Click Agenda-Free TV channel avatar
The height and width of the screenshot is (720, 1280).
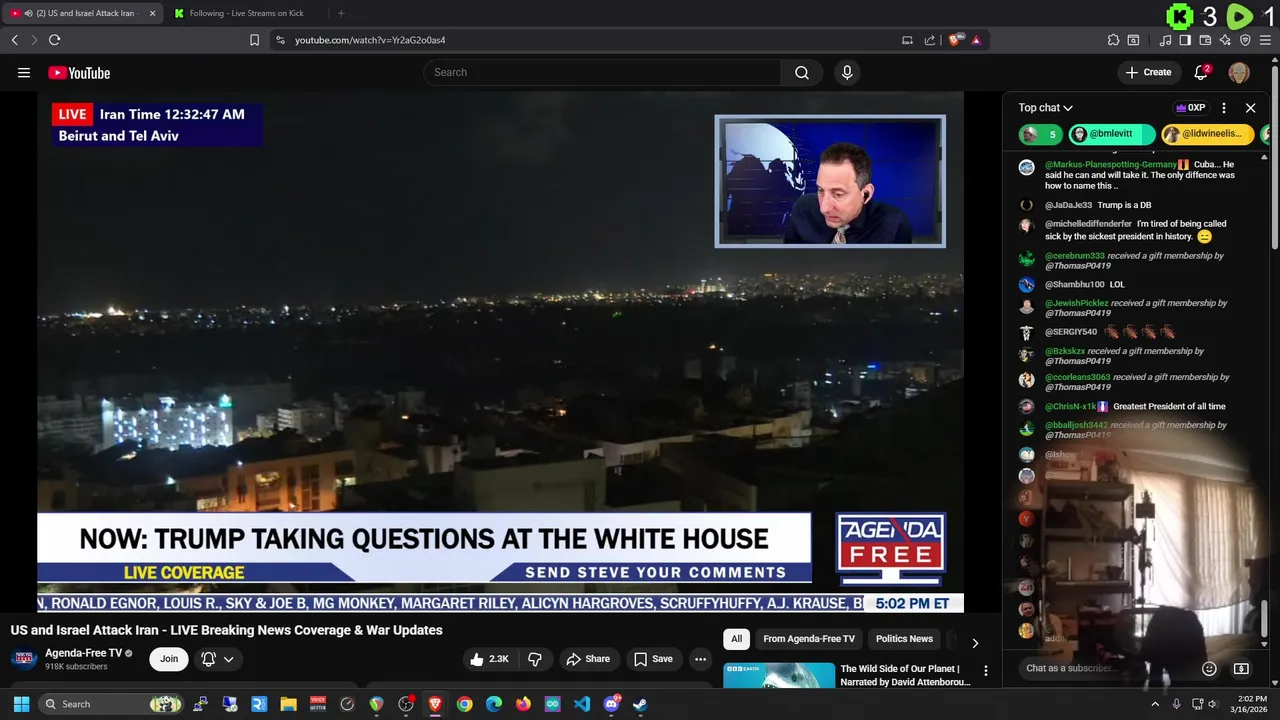[x=25, y=659]
